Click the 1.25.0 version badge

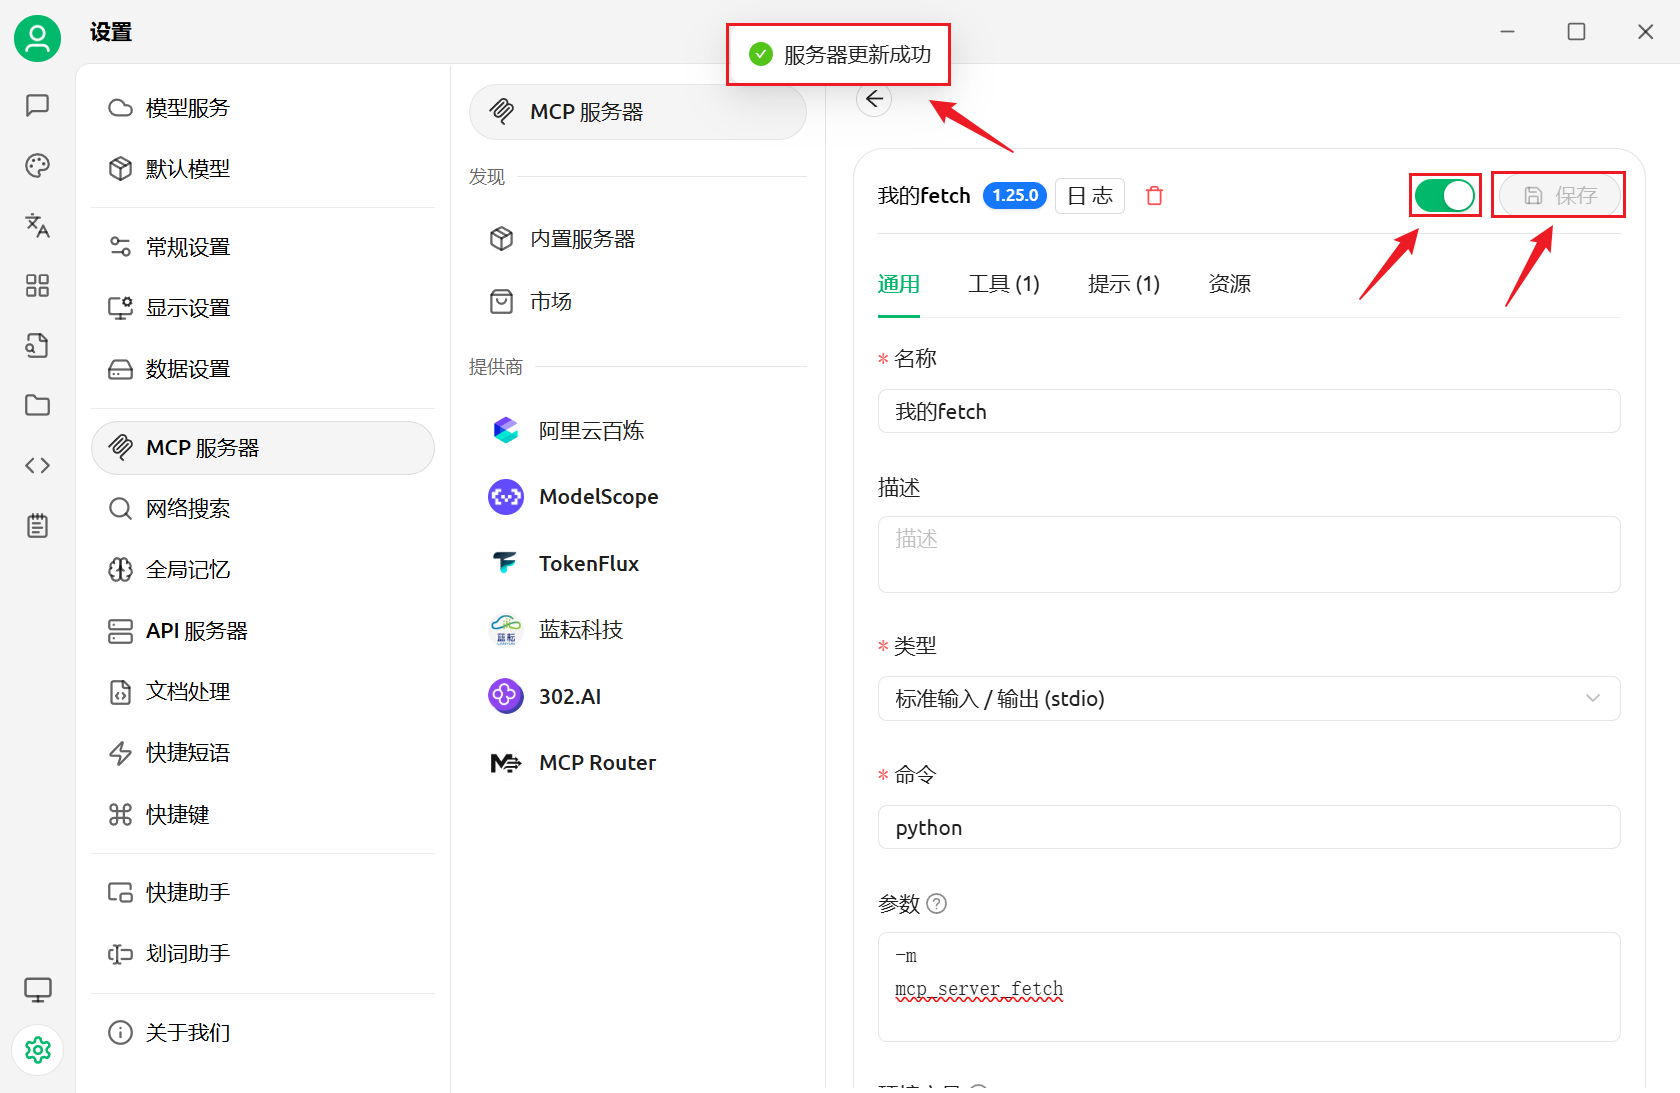click(1014, 196)
